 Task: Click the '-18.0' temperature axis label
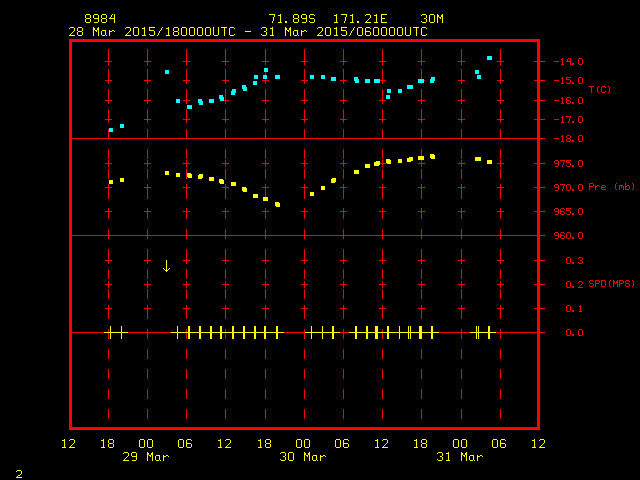[x=568, y=139]
